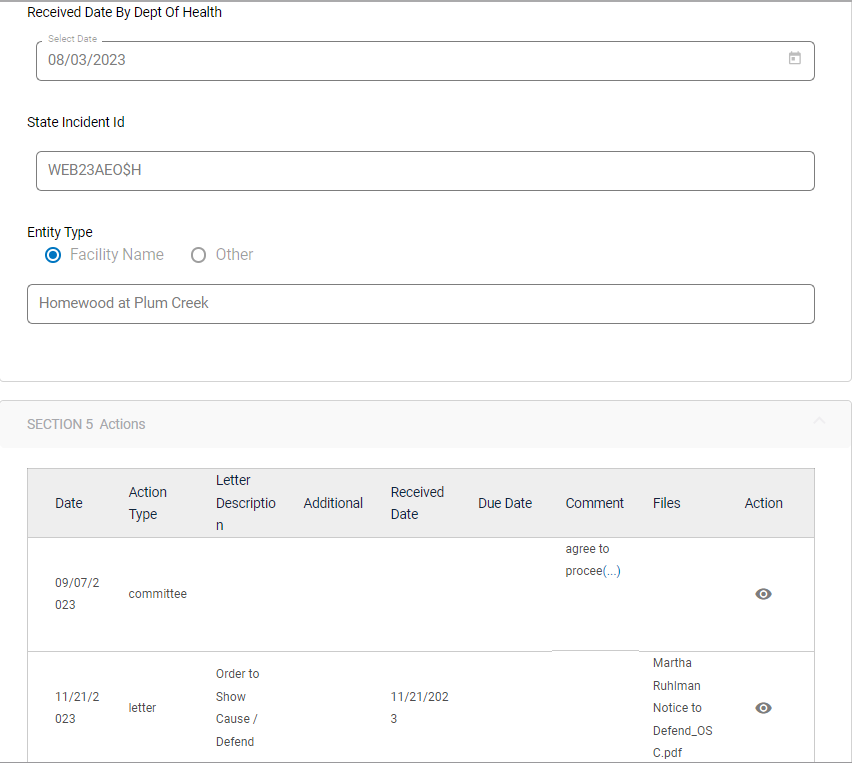The image size is (852, 763).
Task: Select the Other entity type option
Action: (198, 255)
